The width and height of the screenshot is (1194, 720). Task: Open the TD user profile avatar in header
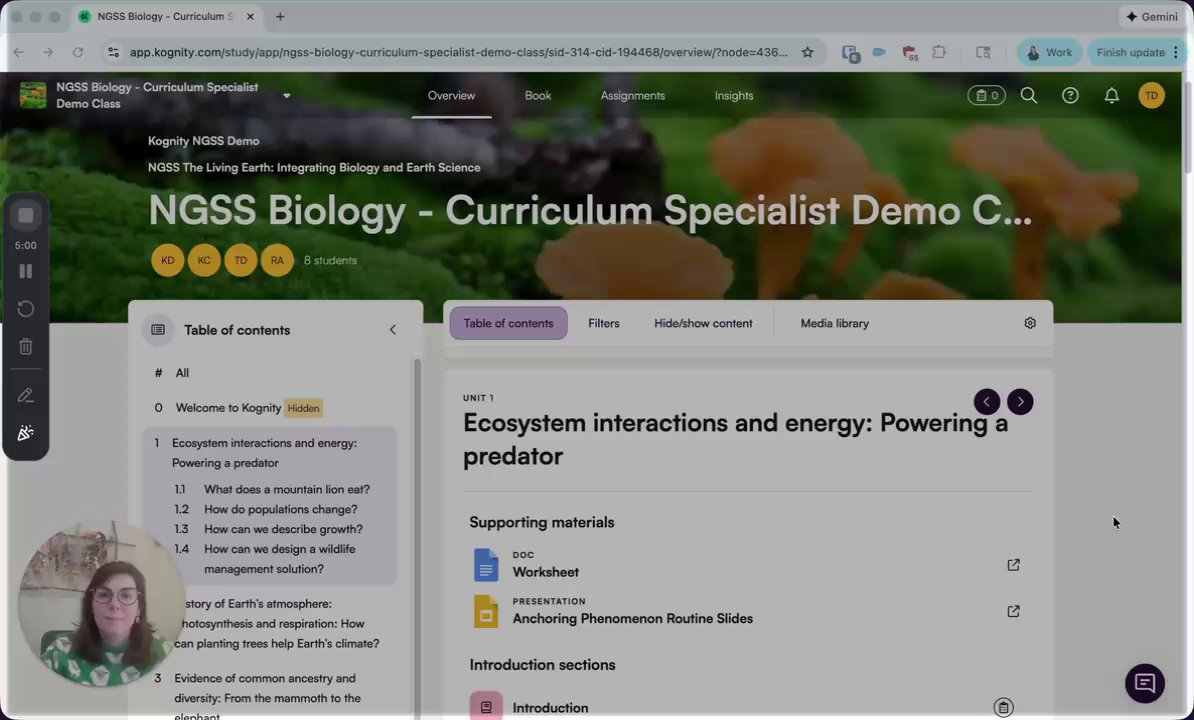1151,95
